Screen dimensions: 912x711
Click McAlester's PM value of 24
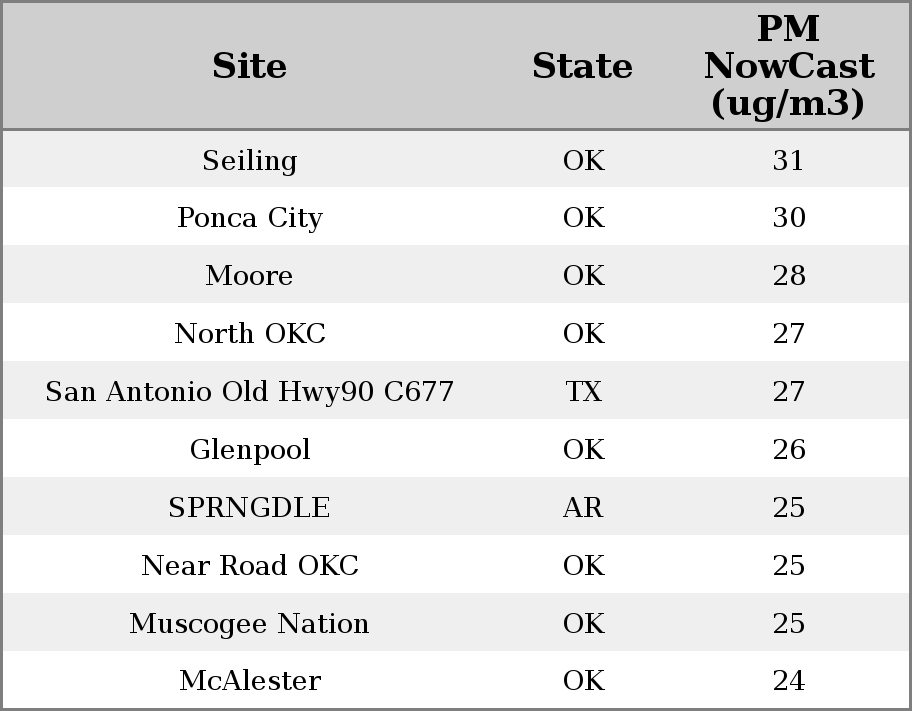(x=788, y=681)
